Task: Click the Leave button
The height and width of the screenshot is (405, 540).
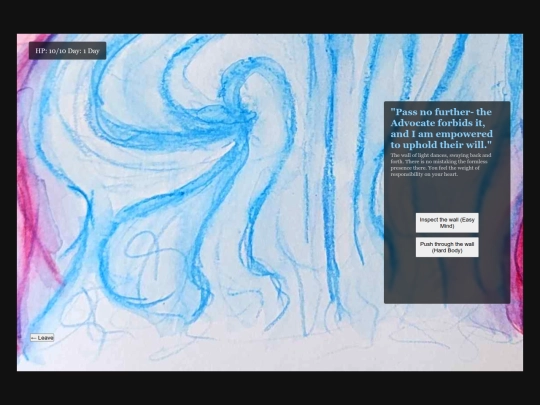Action: coord(42,338)
